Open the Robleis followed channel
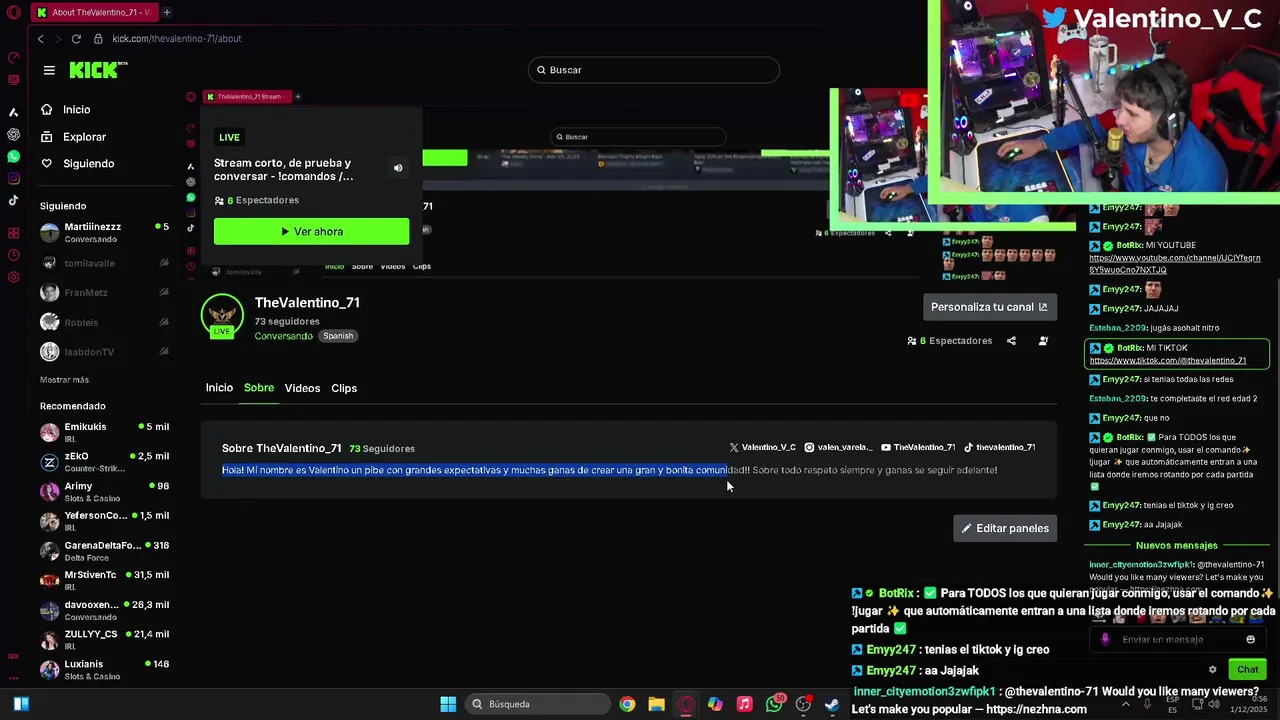The image size is (1280, 720). coord(105,322)
